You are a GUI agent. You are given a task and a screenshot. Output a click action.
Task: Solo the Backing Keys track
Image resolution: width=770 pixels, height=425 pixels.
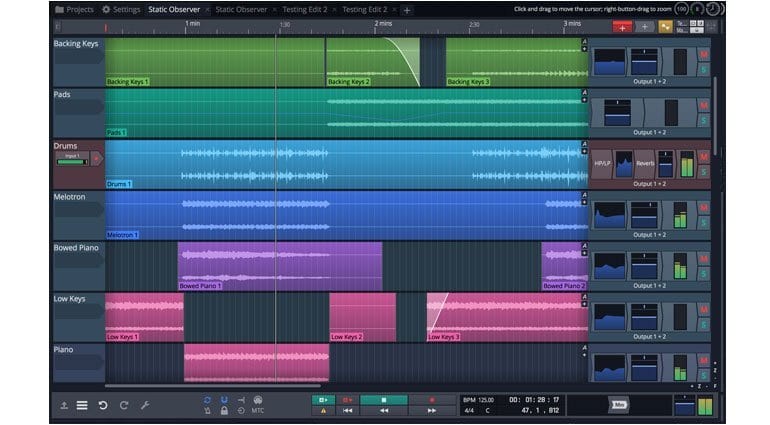(704, 69)
